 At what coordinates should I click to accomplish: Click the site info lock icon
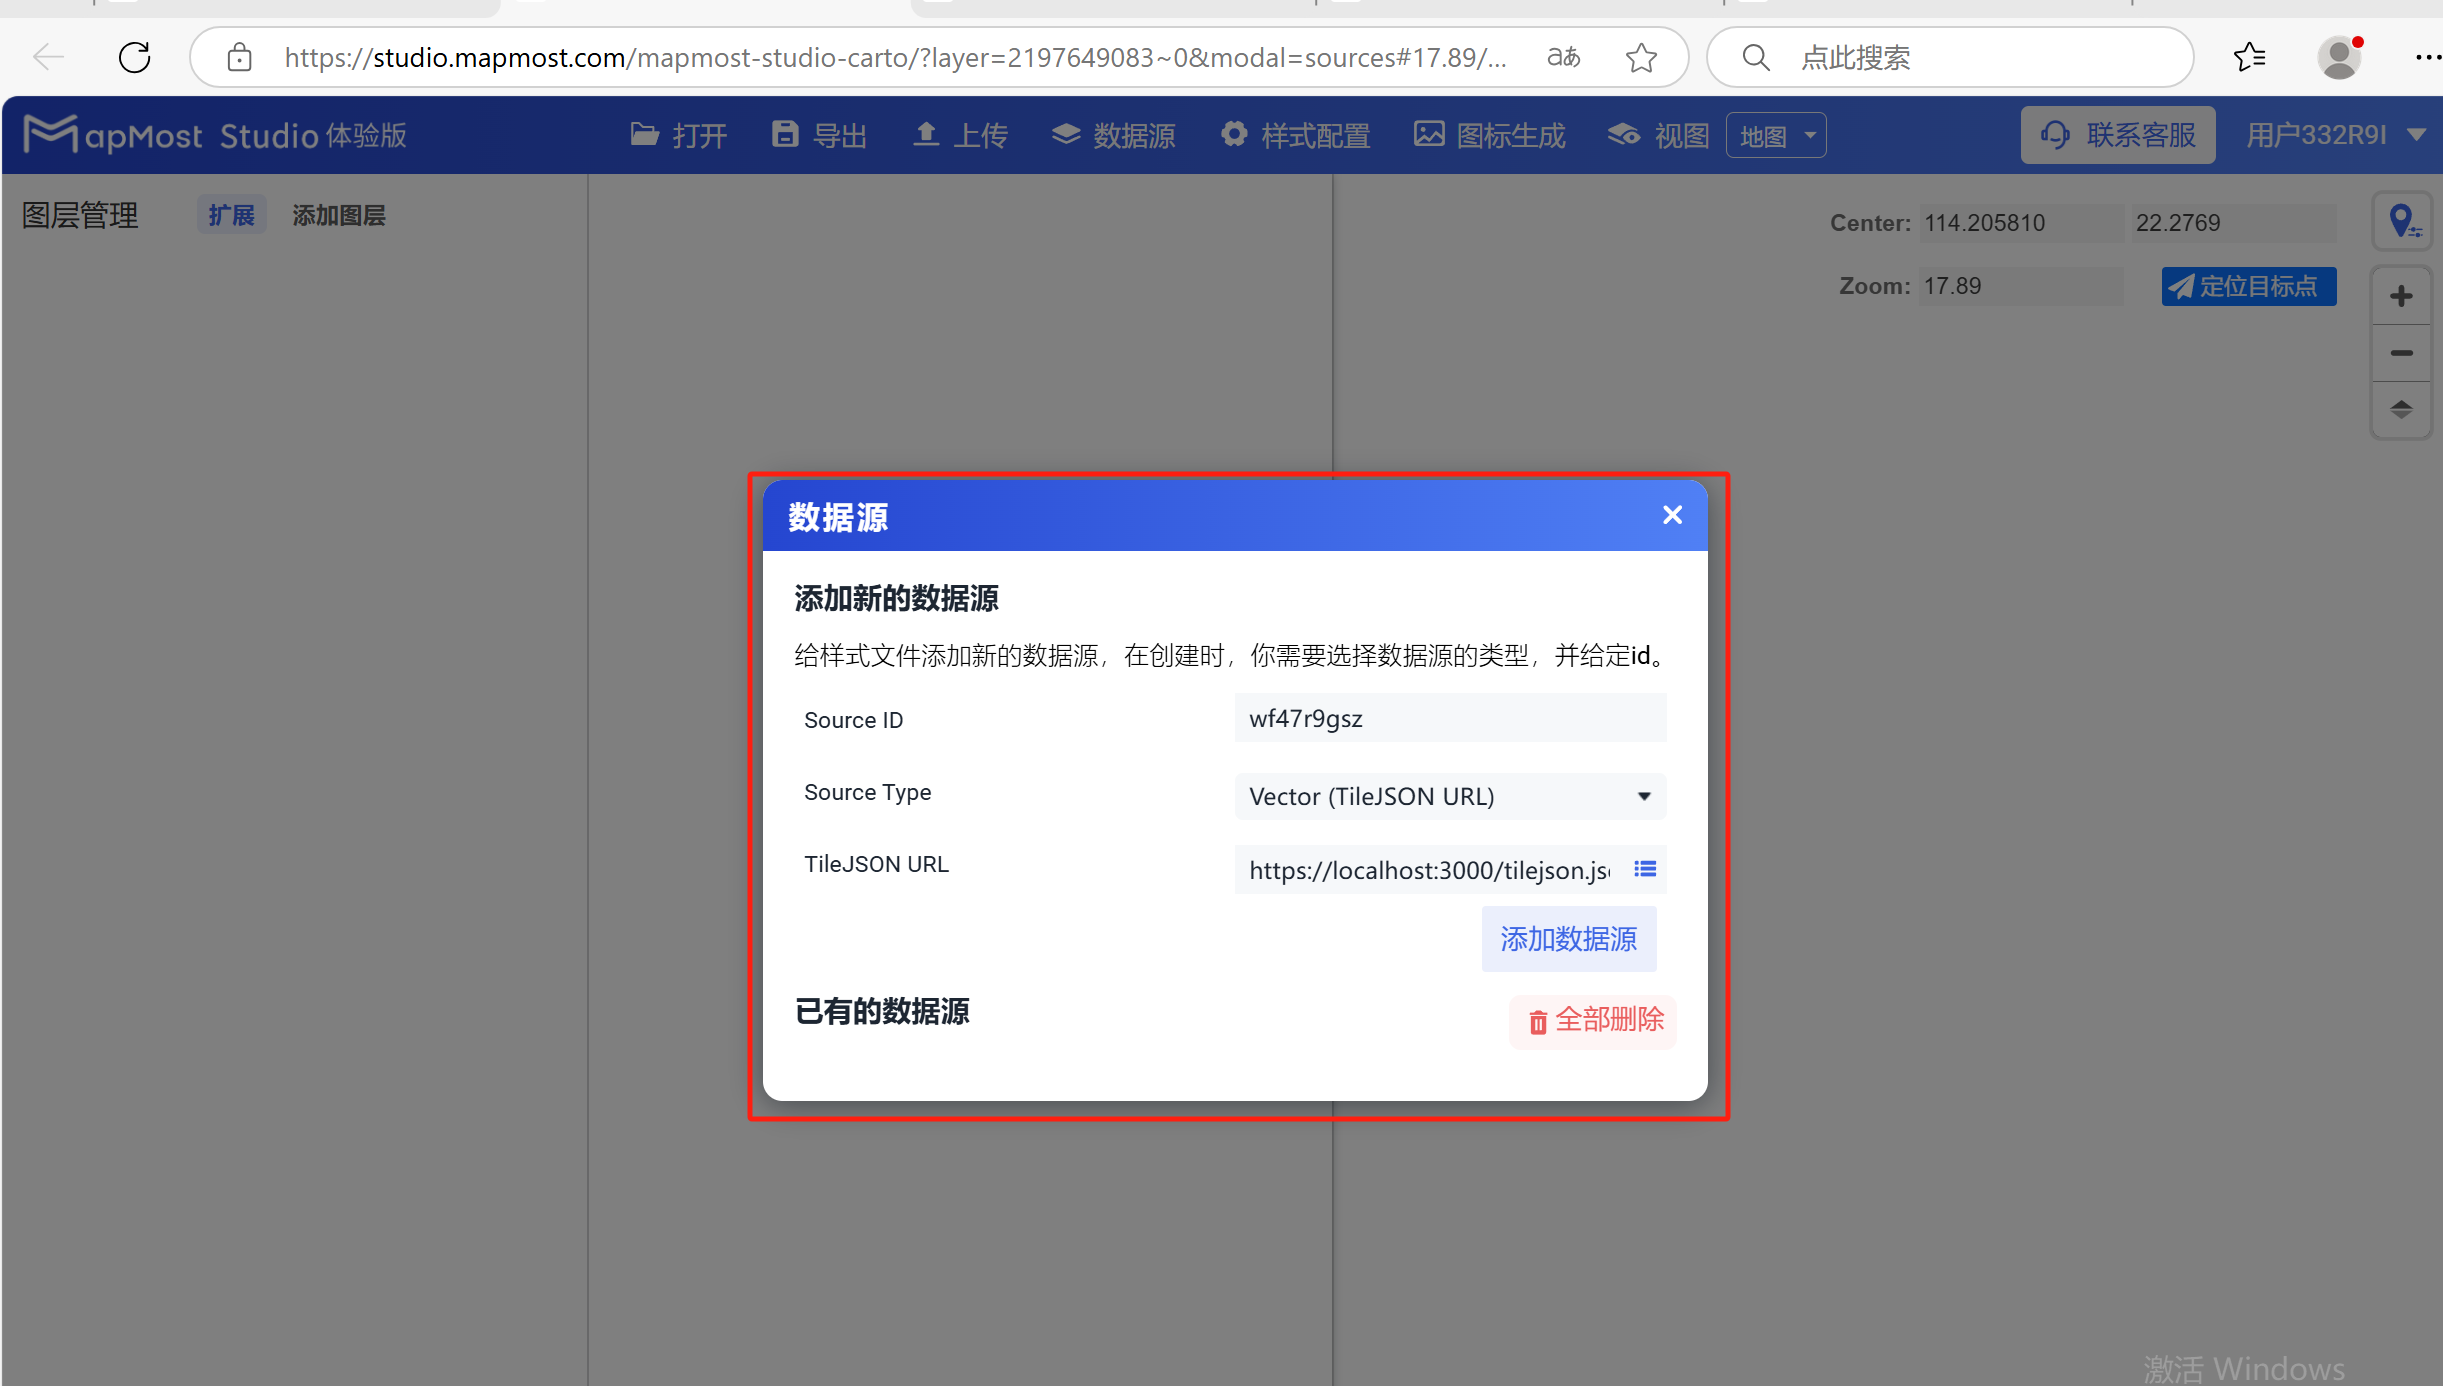[x=239, y=57]
